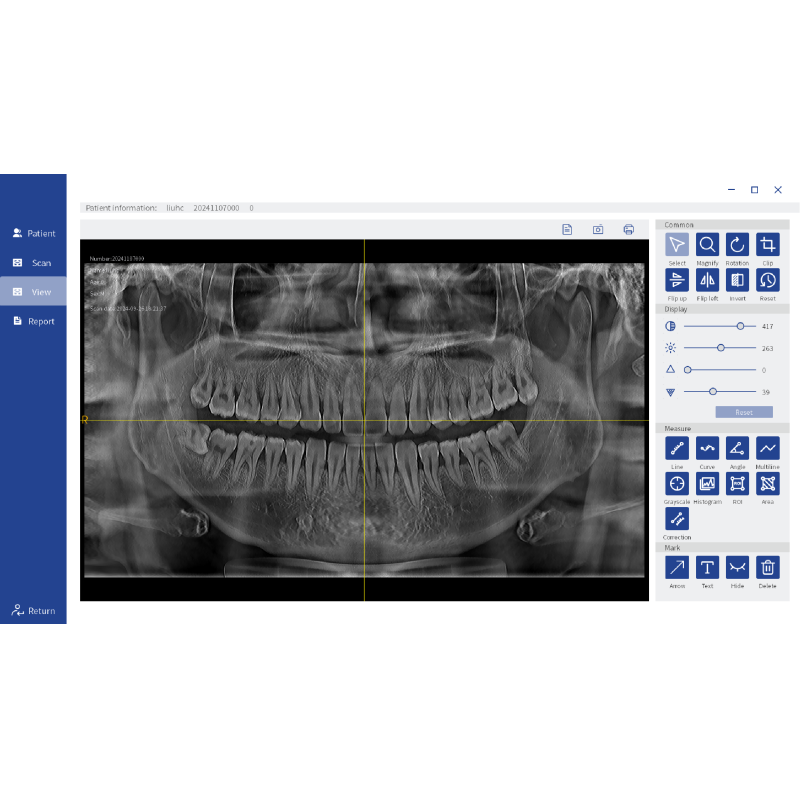
Task: Pick the Line measure tool
Action: click(x=677, y=448)
